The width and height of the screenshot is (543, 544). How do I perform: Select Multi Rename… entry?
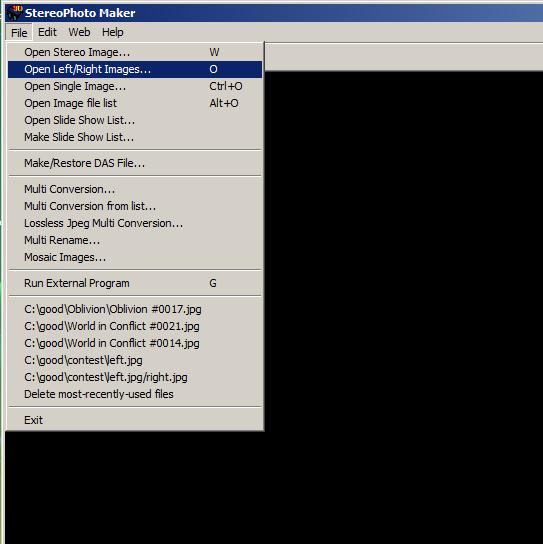(x=135, y=240)
